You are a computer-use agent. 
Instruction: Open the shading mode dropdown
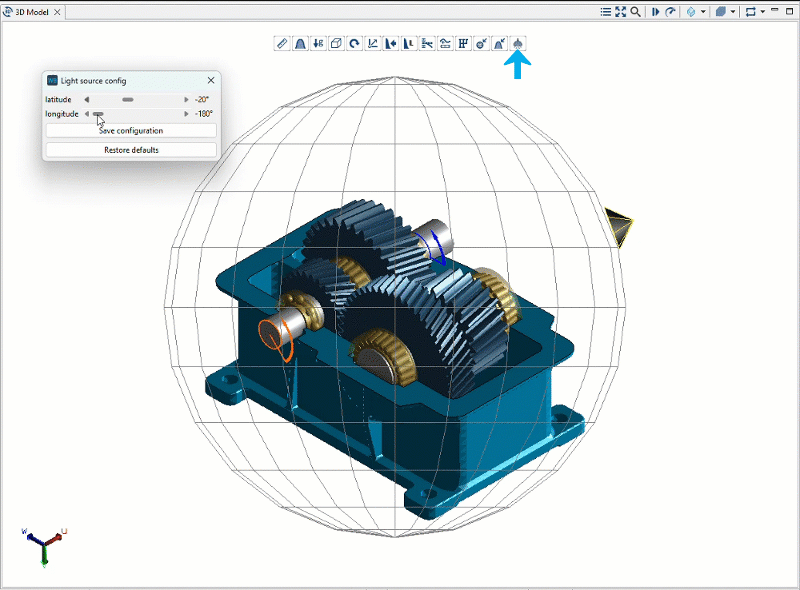pos(733,11)
